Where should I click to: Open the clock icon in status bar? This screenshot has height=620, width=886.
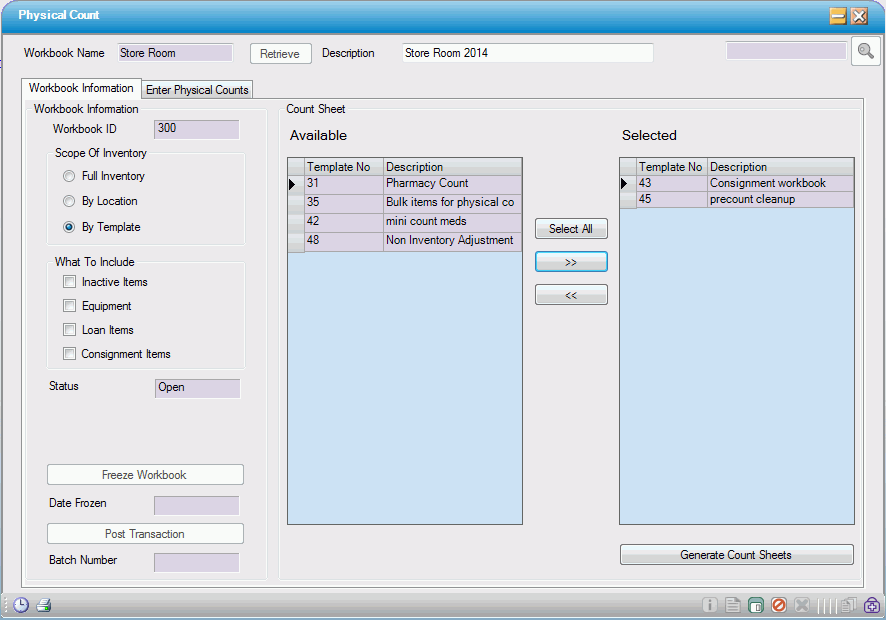21,605
